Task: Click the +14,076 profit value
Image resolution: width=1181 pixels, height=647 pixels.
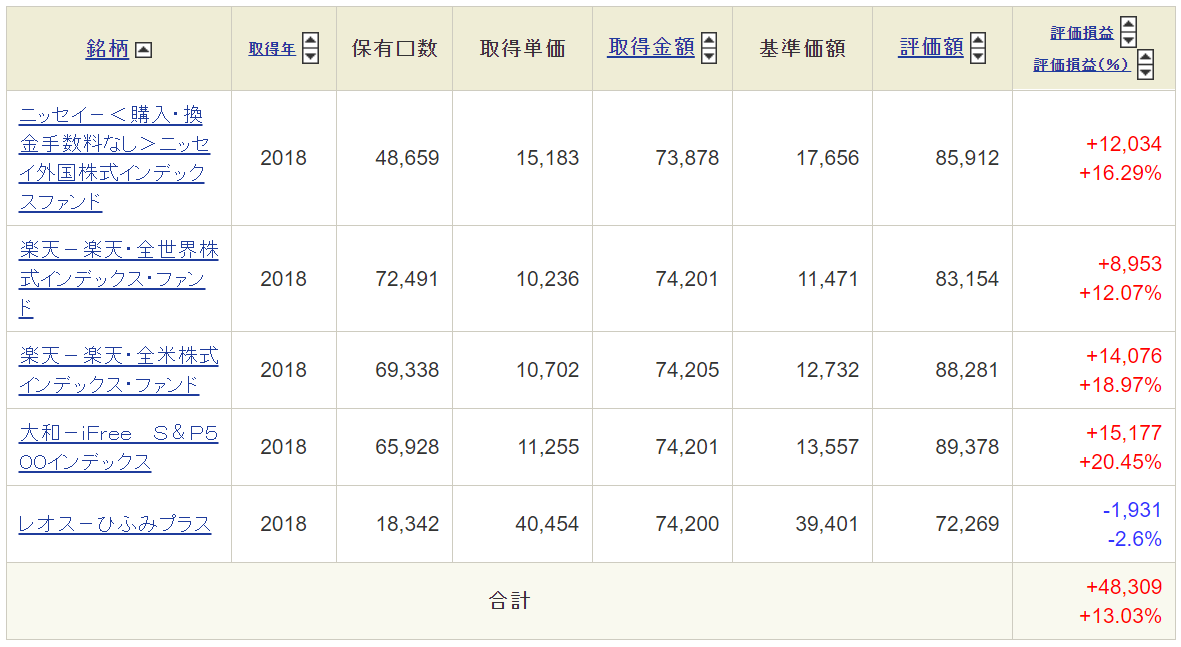Action: pyautogui.click(x=1124, y=356)
